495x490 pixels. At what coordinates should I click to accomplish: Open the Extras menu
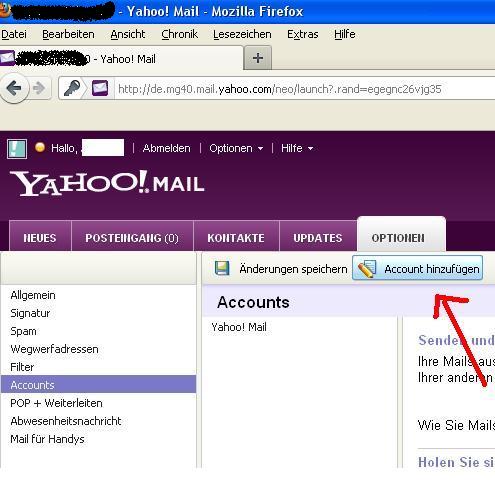(303, 34)
